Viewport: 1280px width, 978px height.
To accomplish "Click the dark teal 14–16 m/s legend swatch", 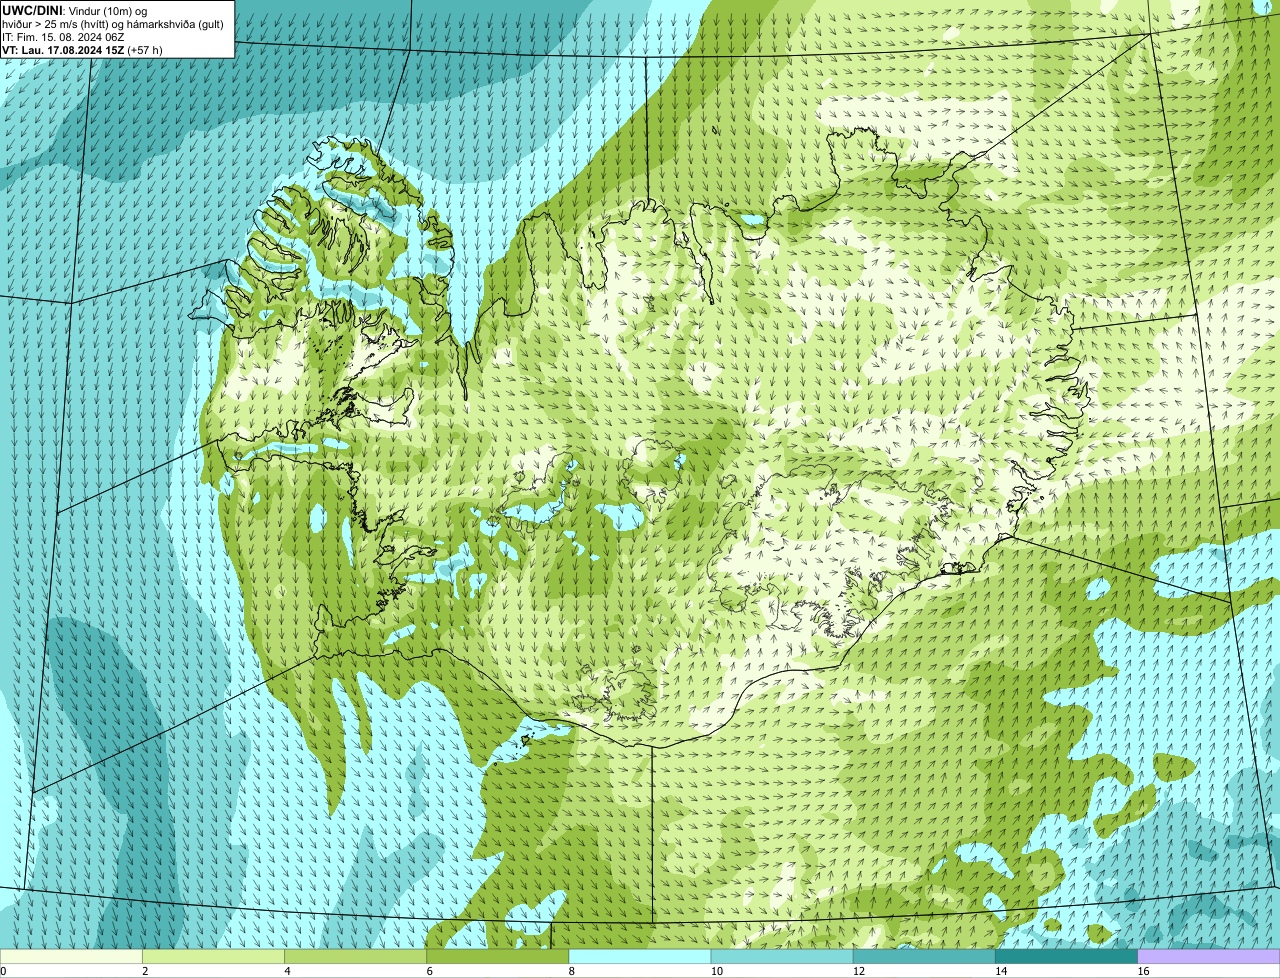I will (1067, 956).
